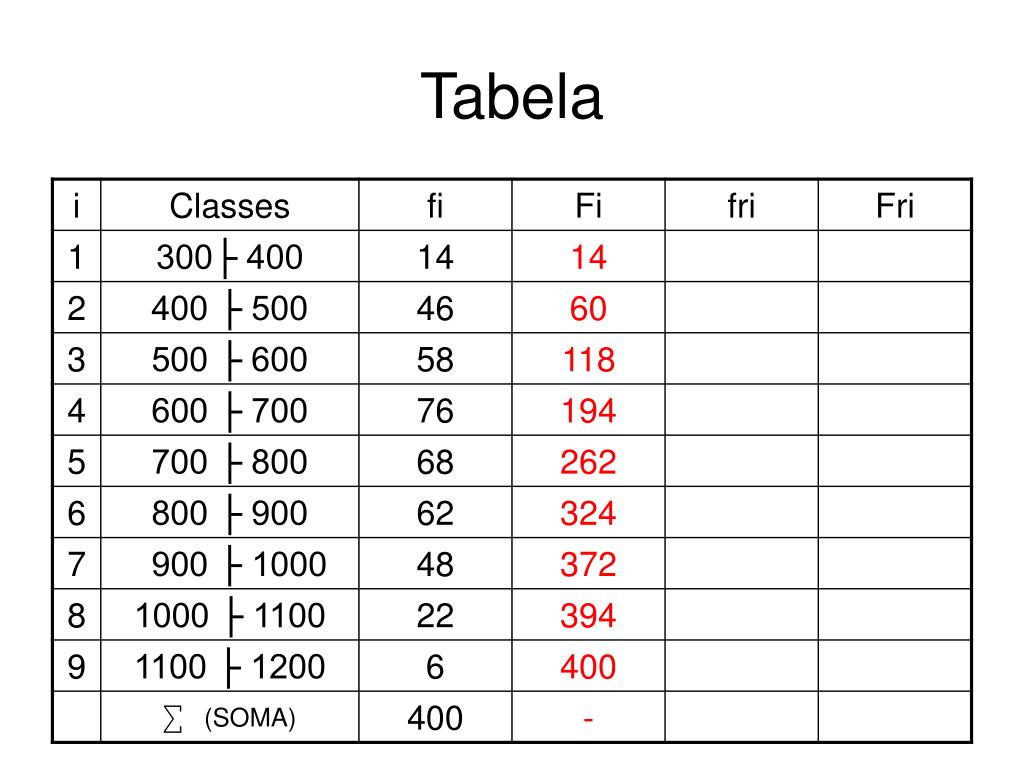
Task: Select the Classes column header
Action: pos(229,206)
